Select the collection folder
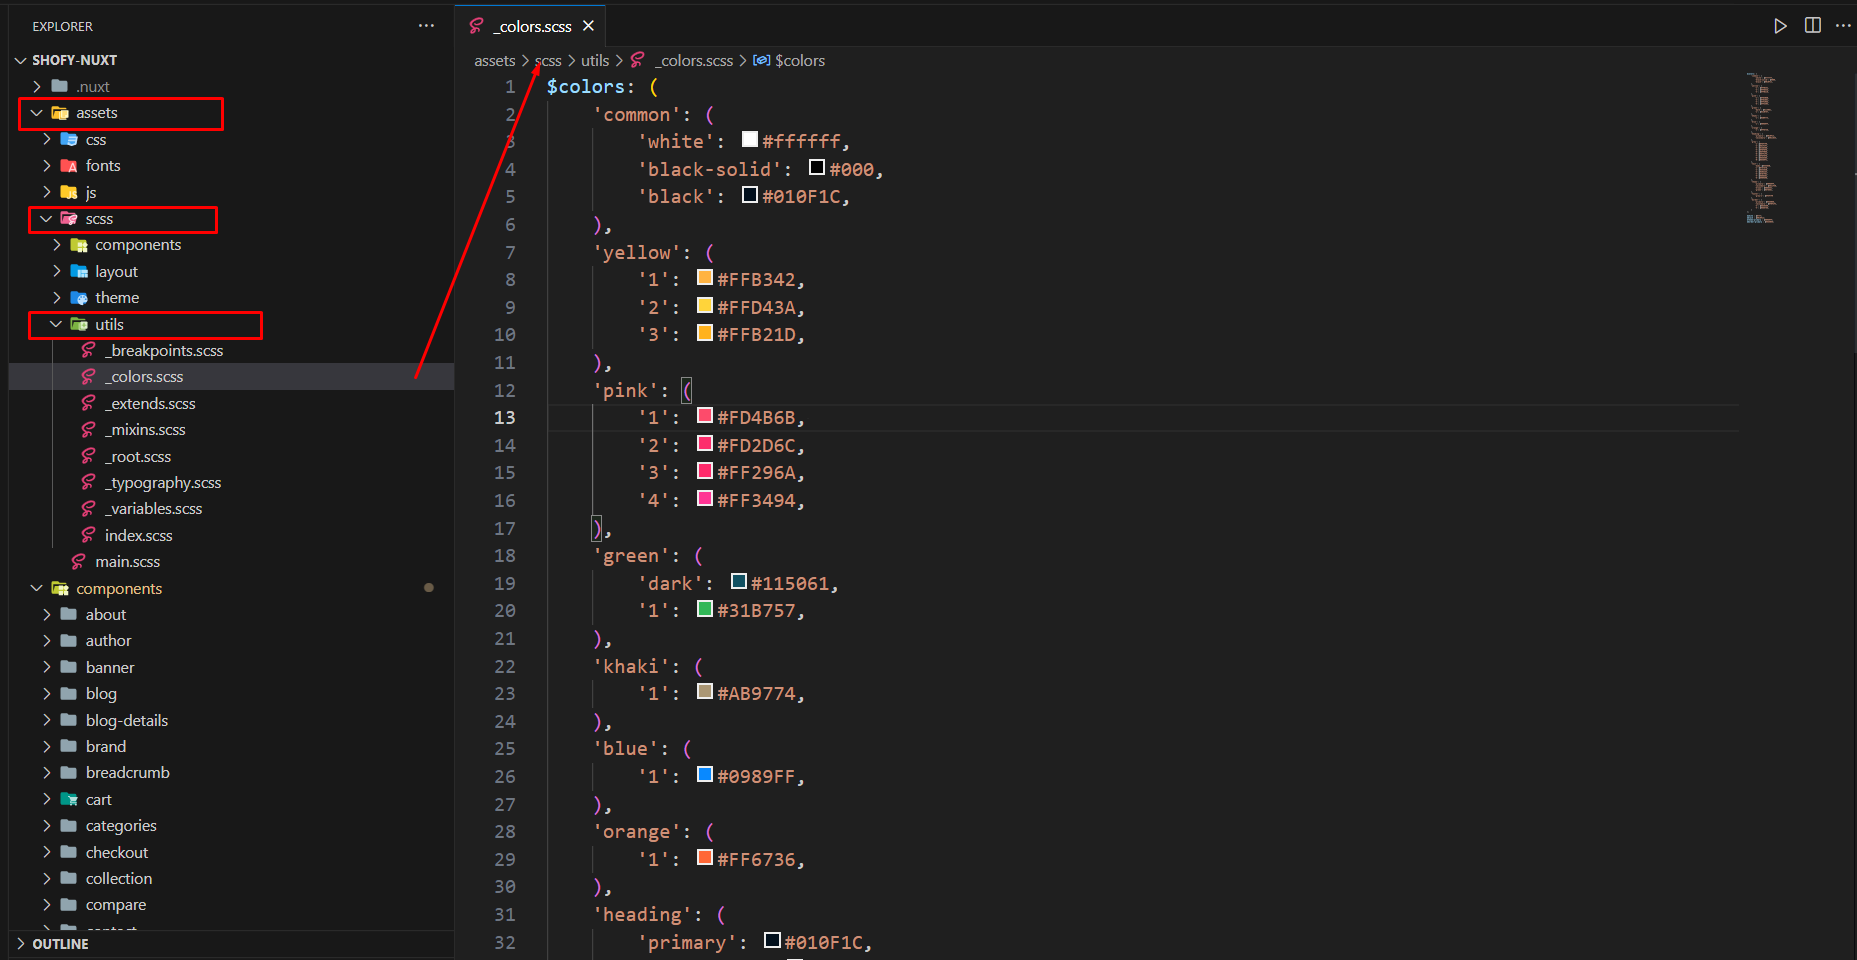 click(119, 878)
